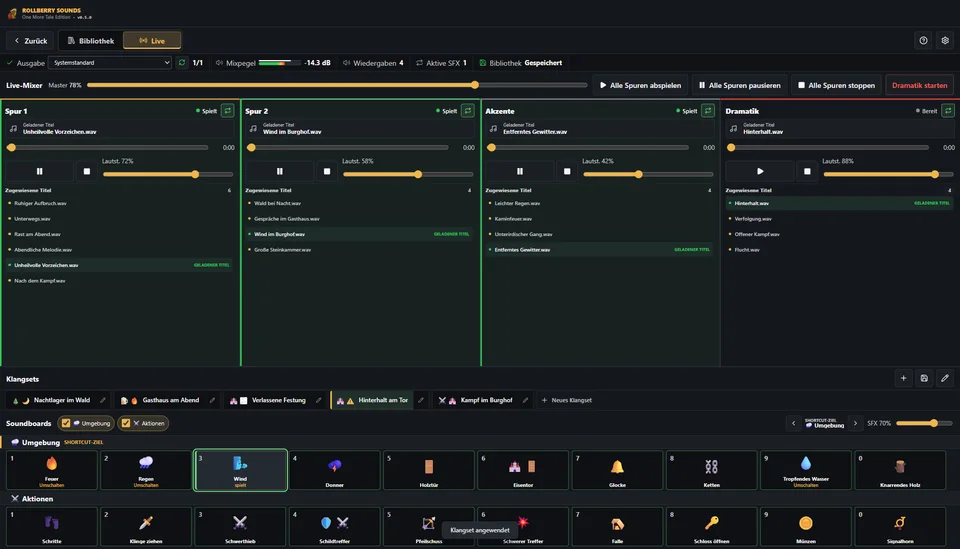Edit the Verlassene Festung klangset
Viewport: 960px width, 549px height.
318,400
